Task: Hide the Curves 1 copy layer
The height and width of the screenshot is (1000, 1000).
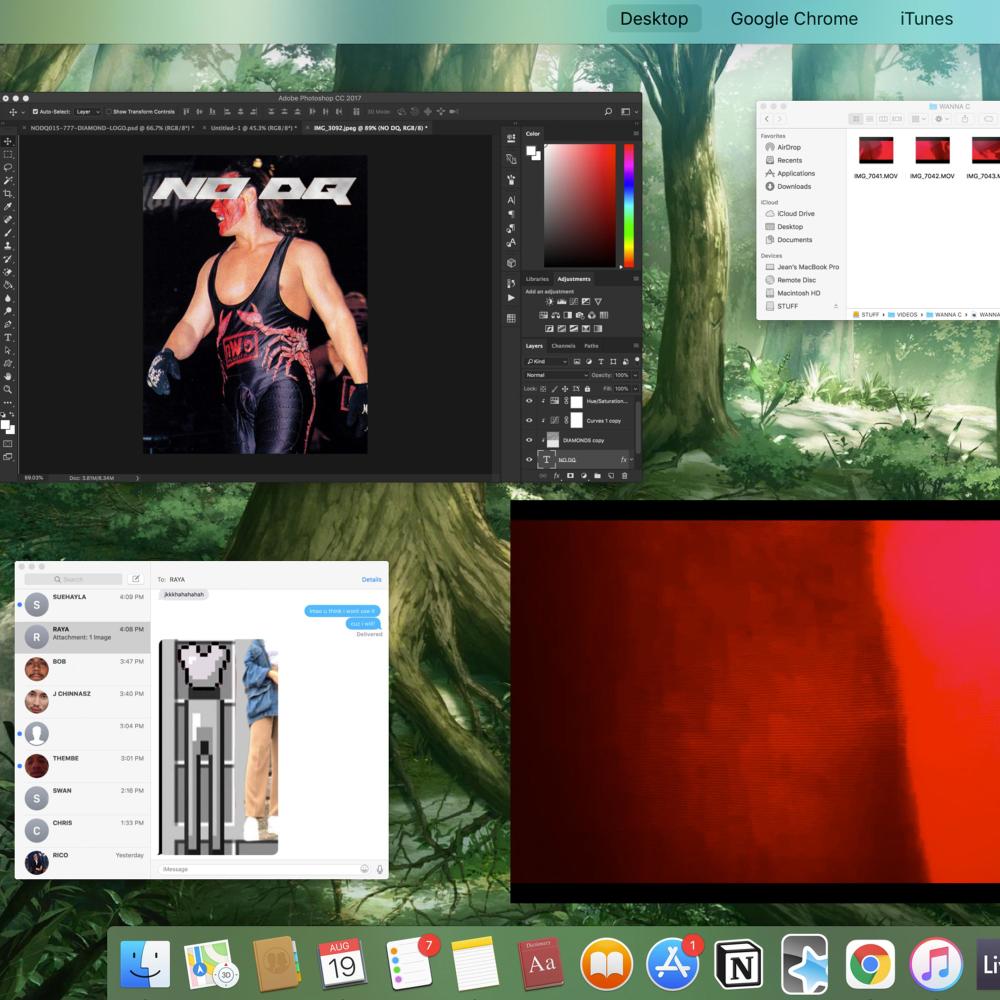Action: (529, 420)
